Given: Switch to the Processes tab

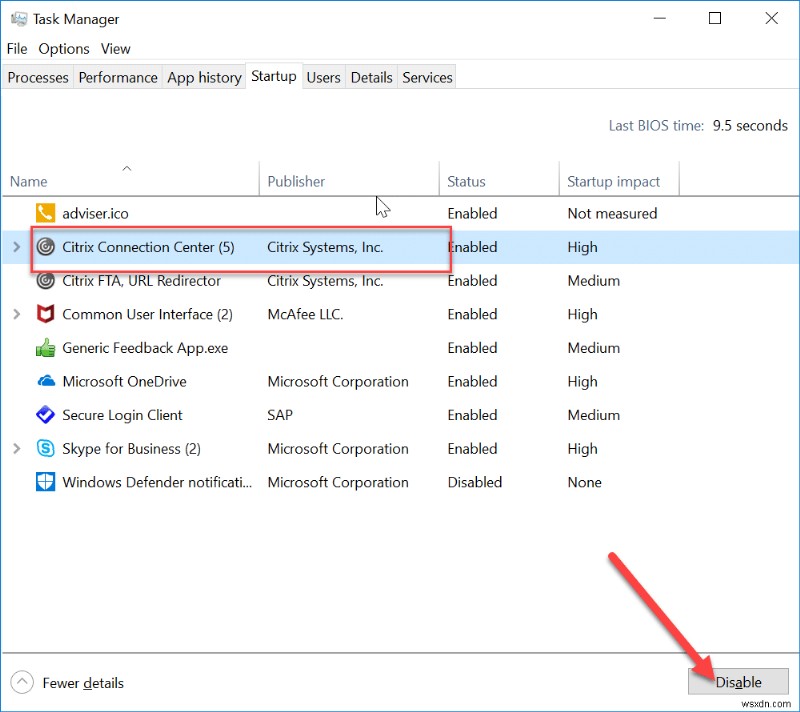Looking at the screenshot, I should coord(37,76).
